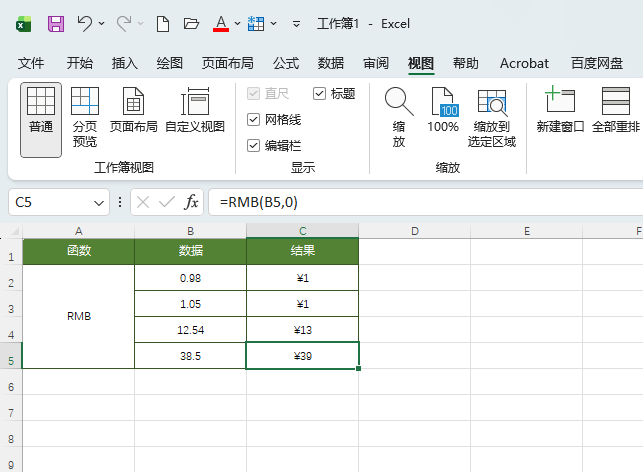
Task: Click the Name Box showing C5
Action: click(x=49, y=202)
